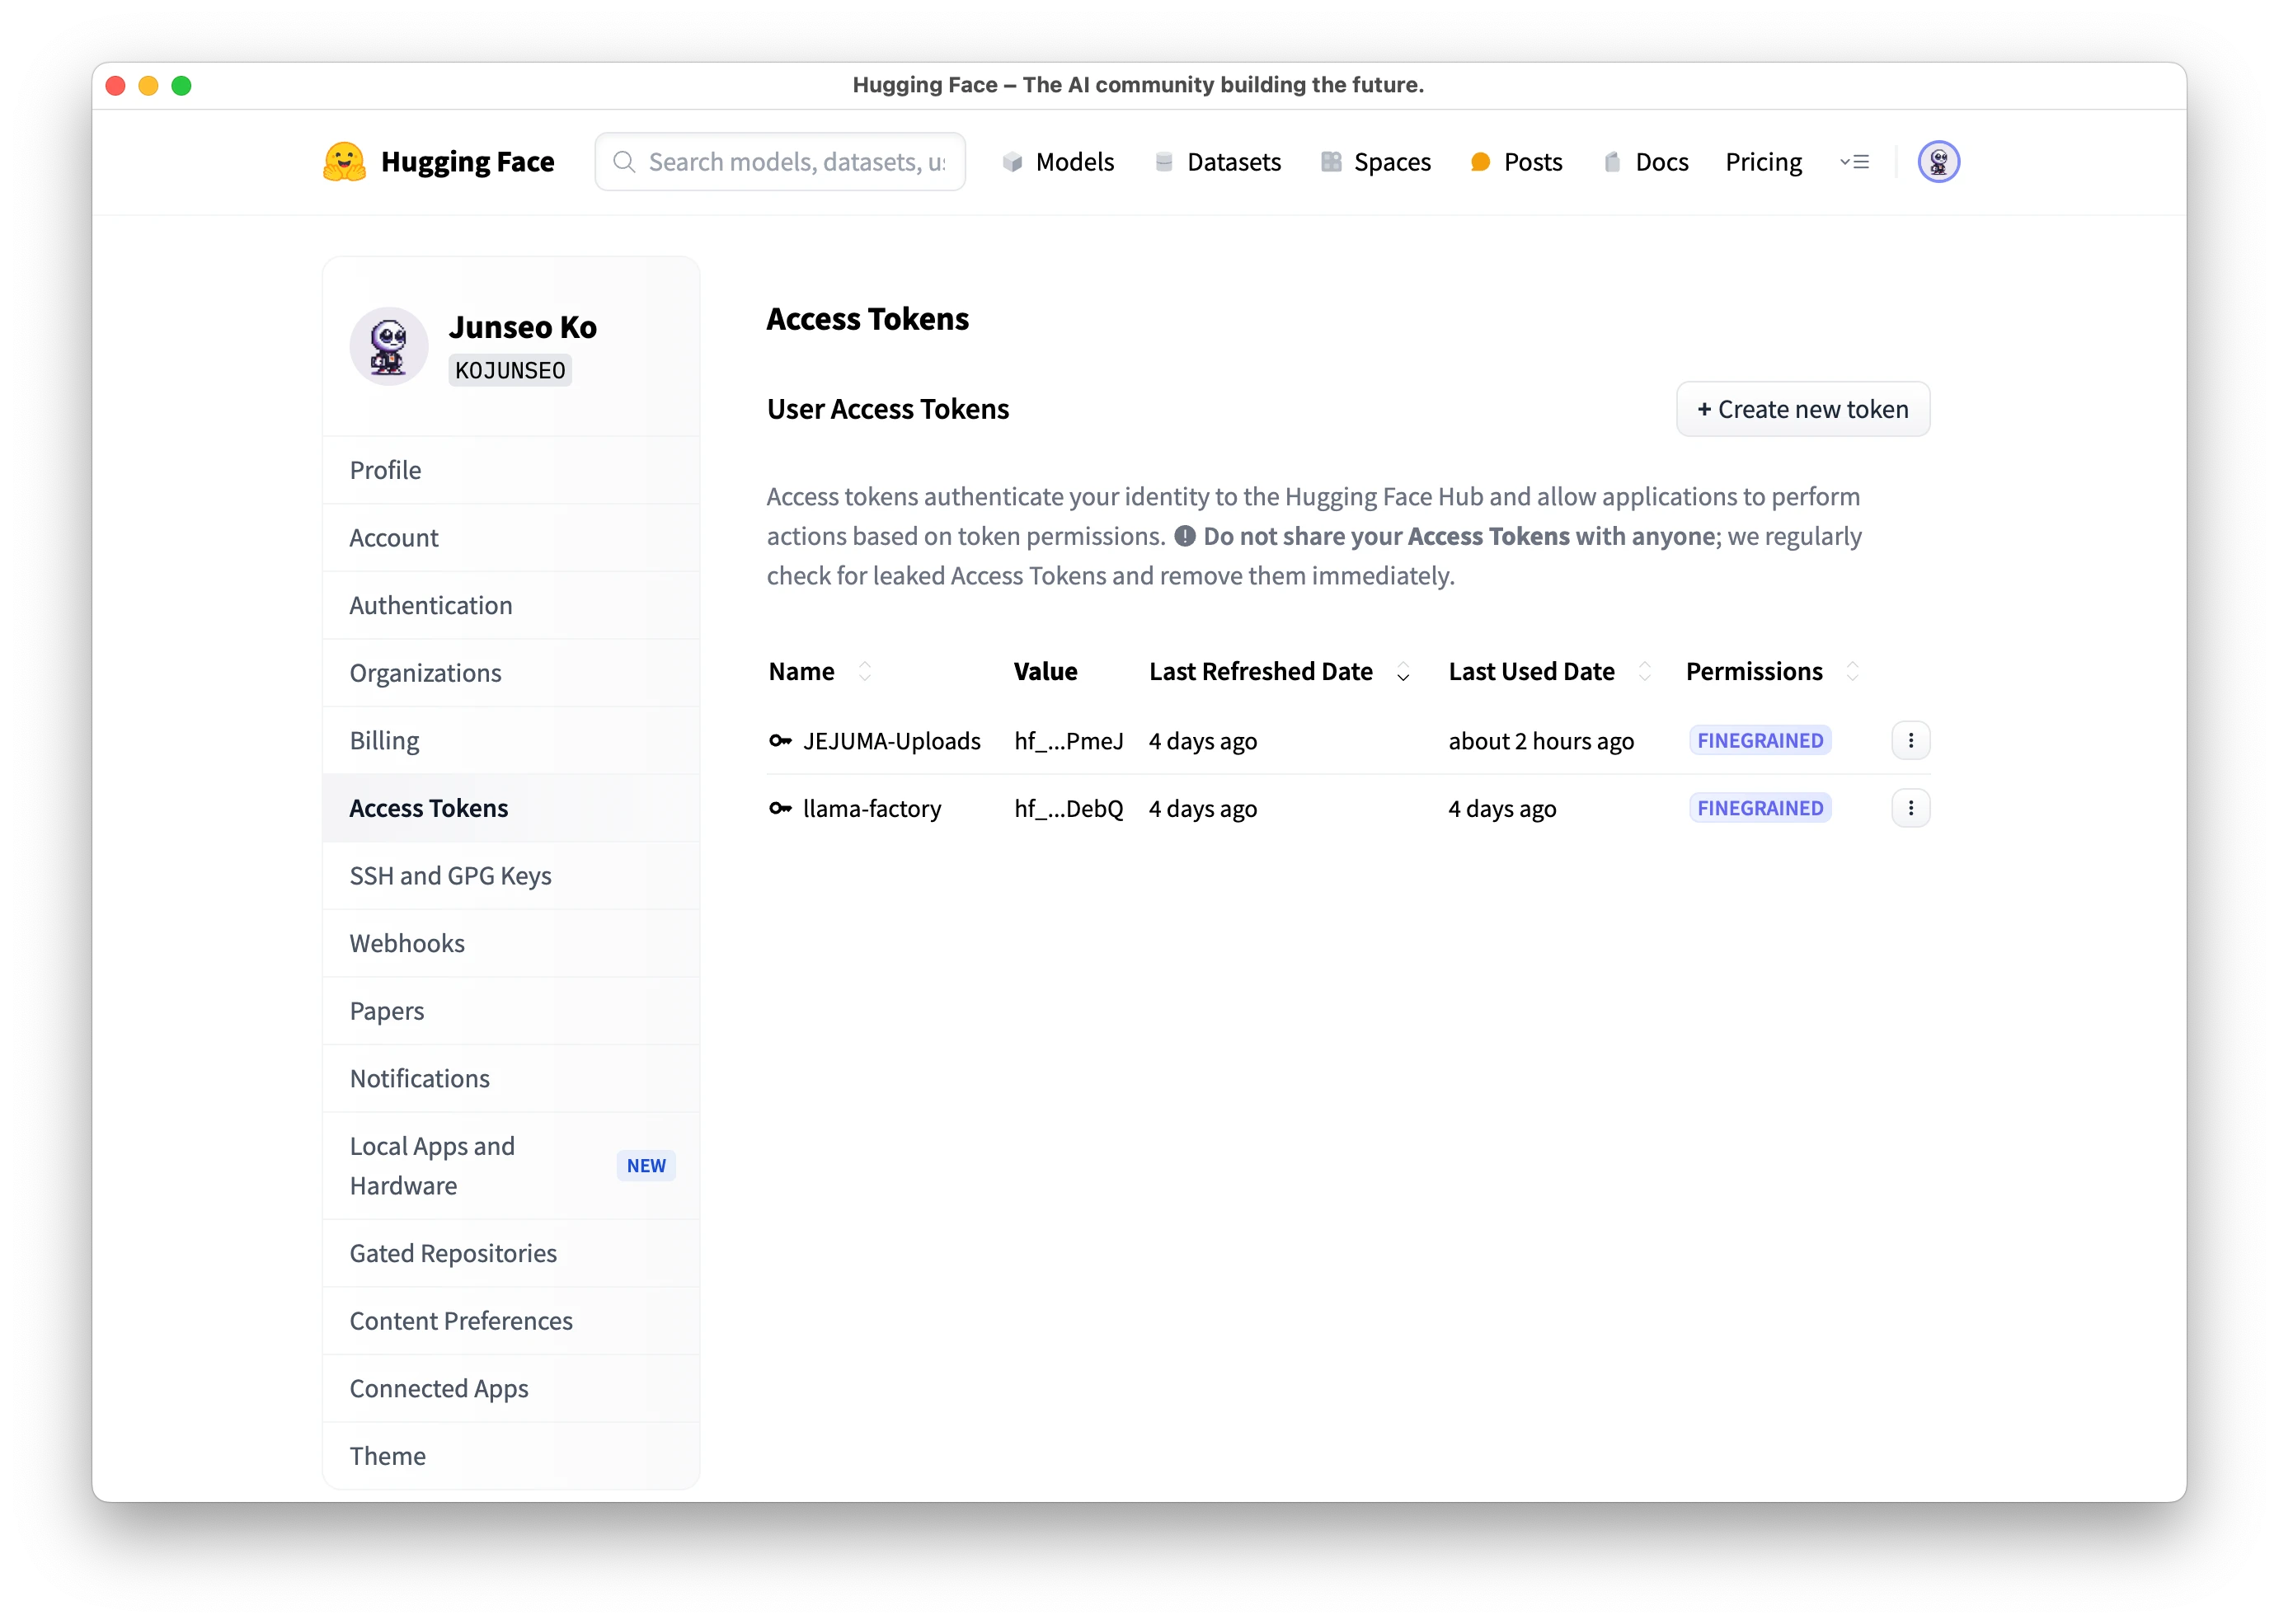The width and height of the screenshot is (2279, 1624).
Task: Click FINEGRAINED badge on llama-factory row
Action: coord(1760,809)
